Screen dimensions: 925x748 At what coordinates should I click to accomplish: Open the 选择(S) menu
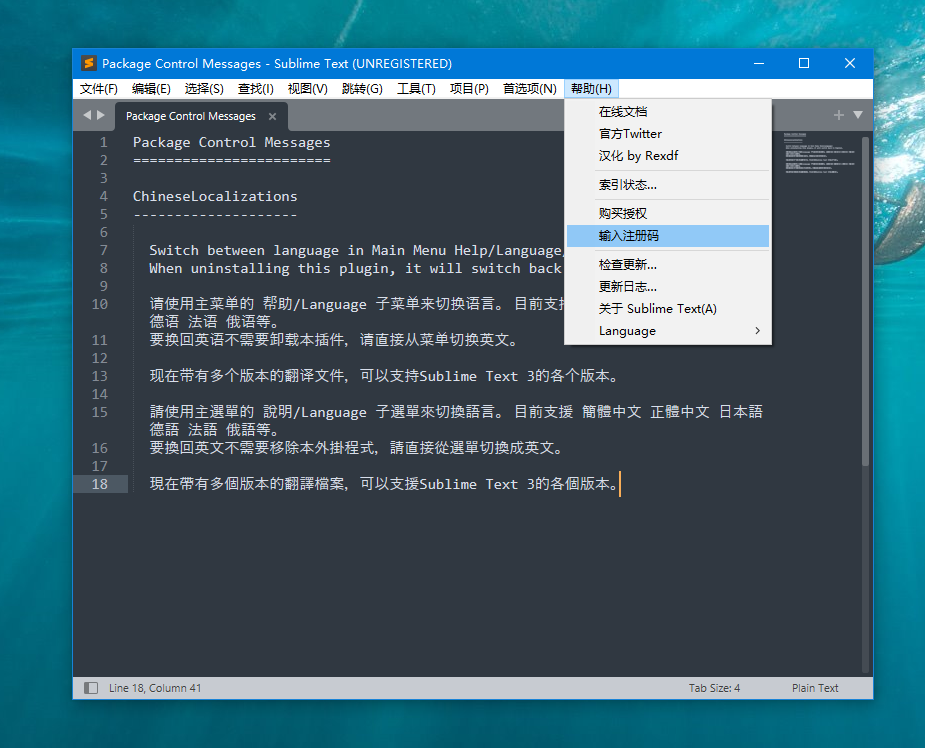tap(204, 88)
